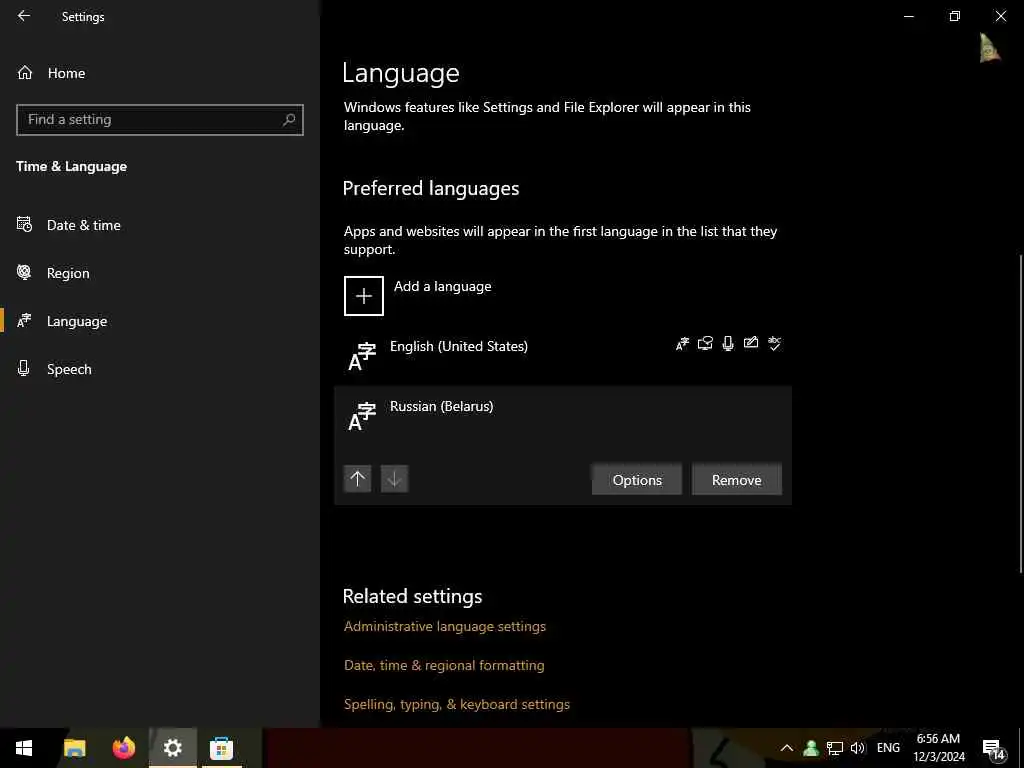
Task: Click the search magnifier icon
Action: (x=289, y=120)
